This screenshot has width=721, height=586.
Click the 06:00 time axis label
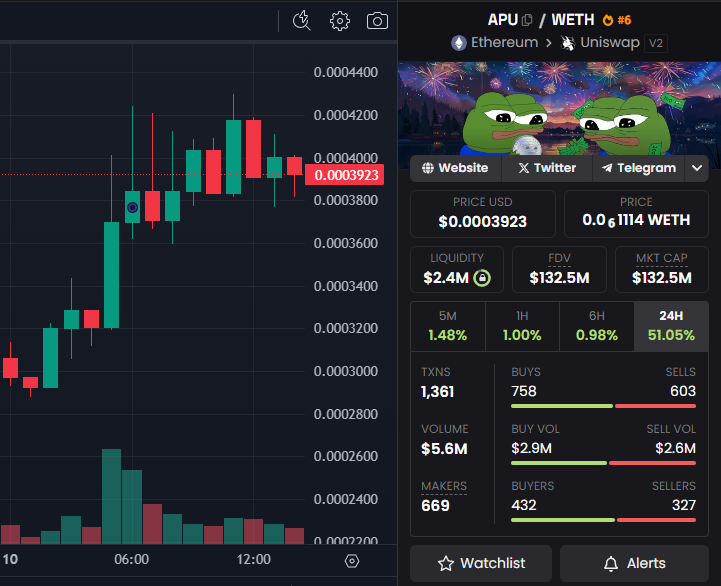click(x=132, y=559)
